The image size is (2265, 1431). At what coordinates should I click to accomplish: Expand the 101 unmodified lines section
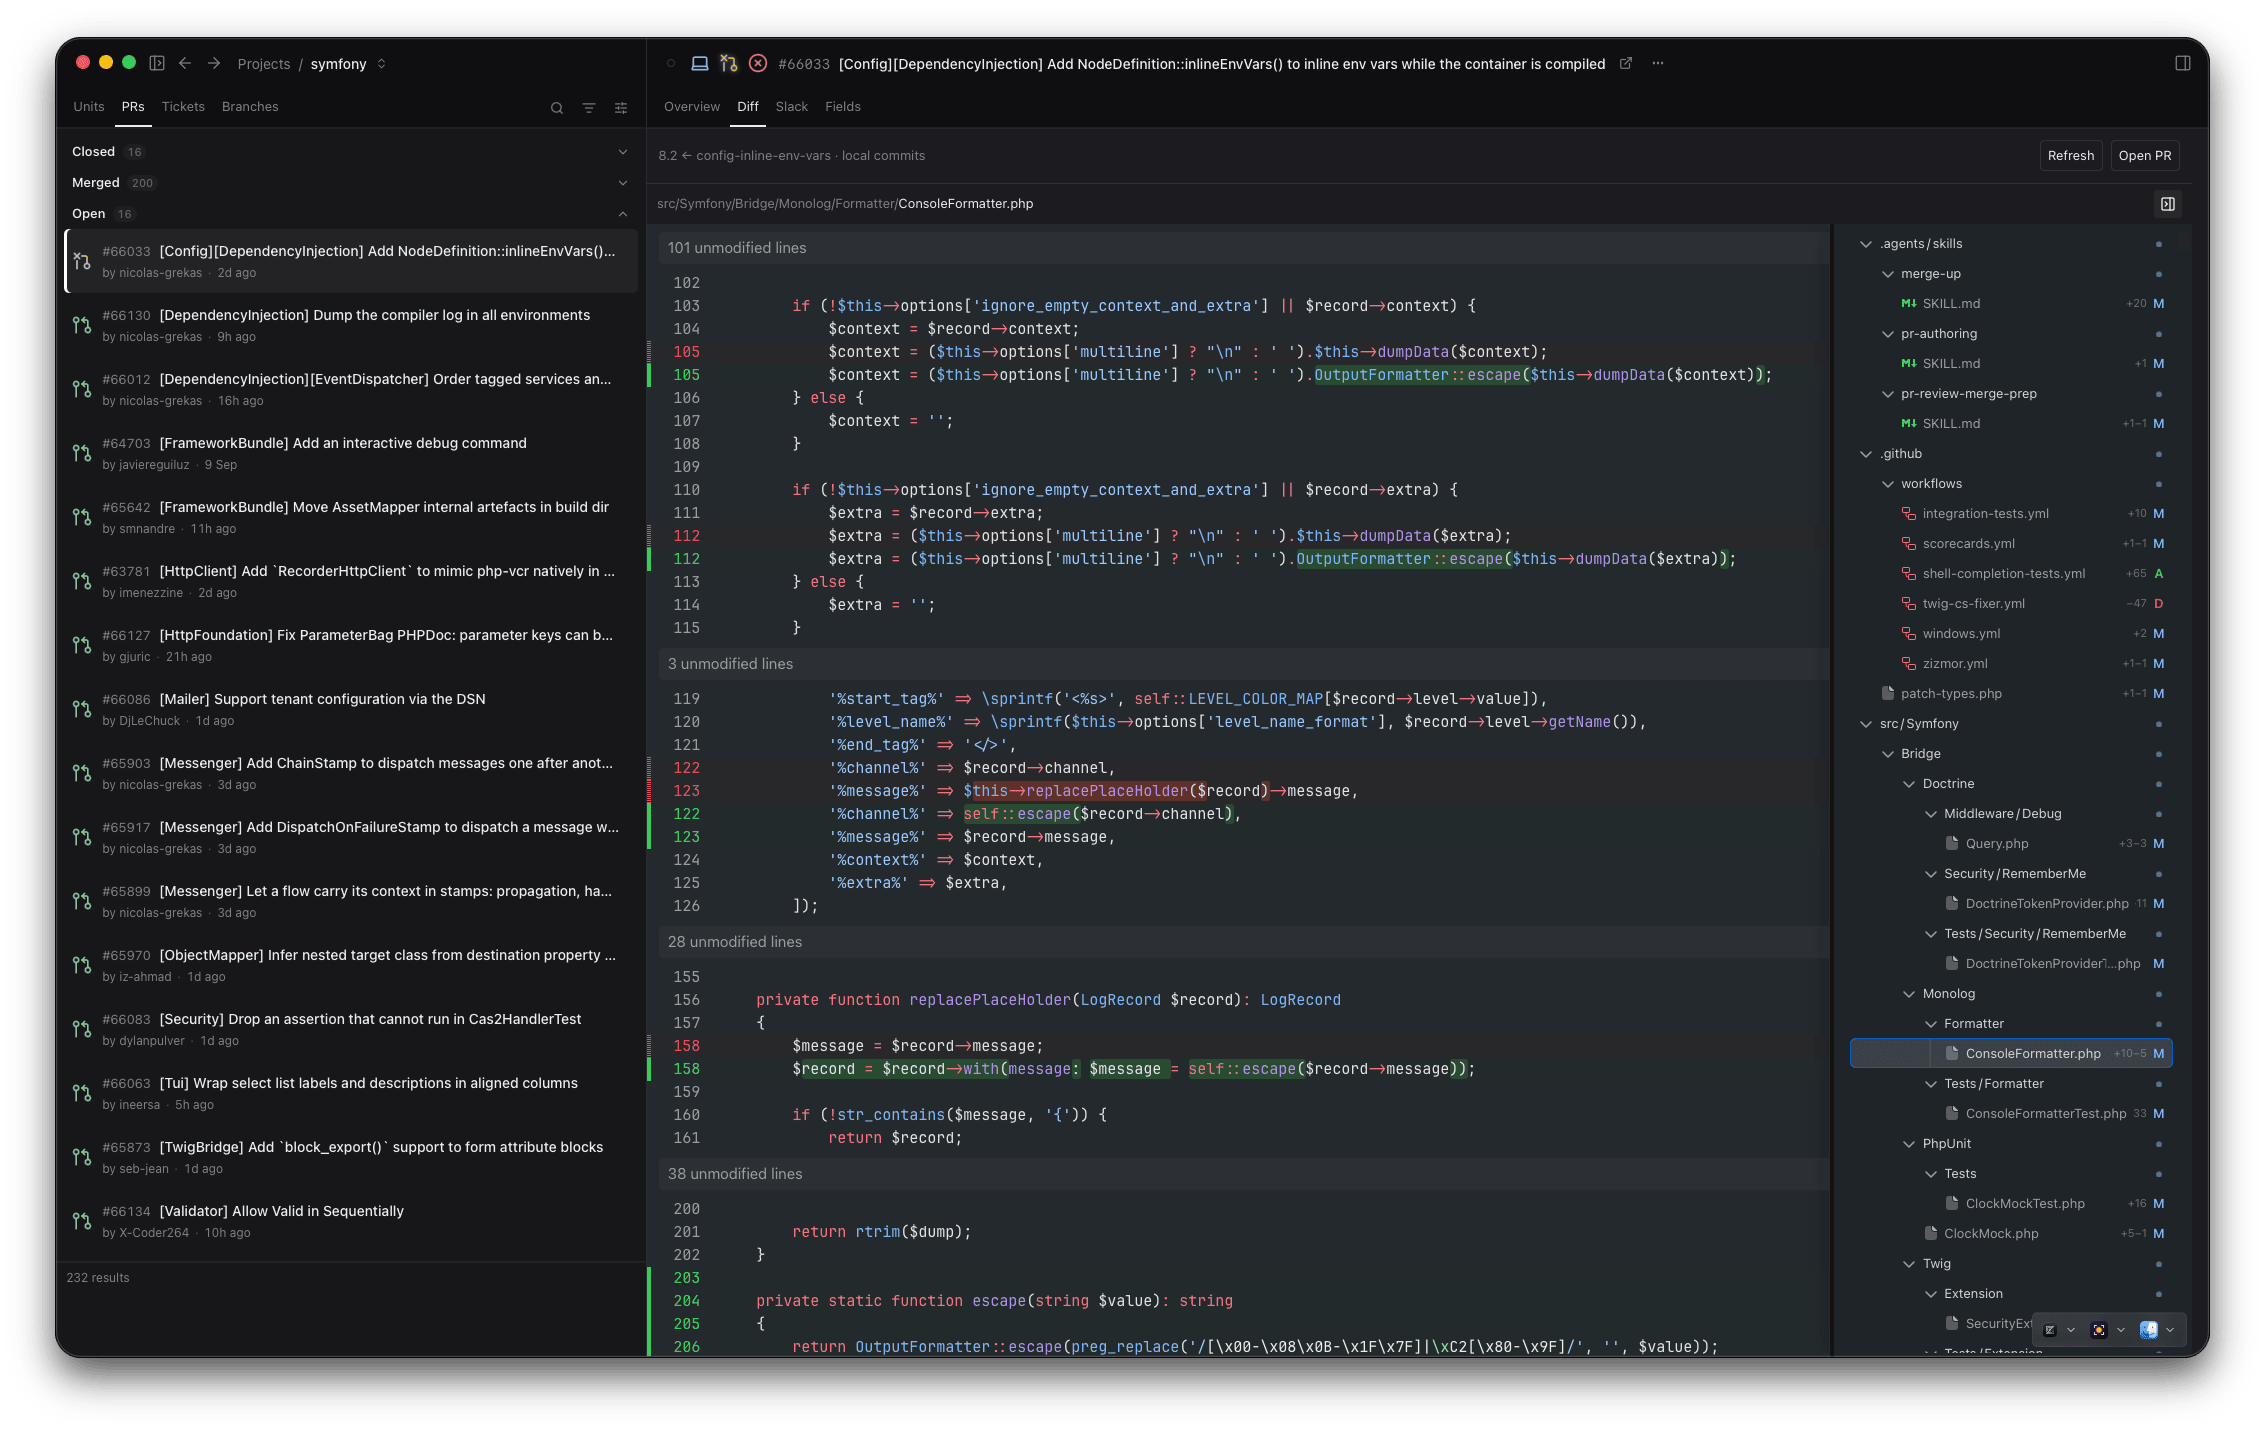(1243, 248)
